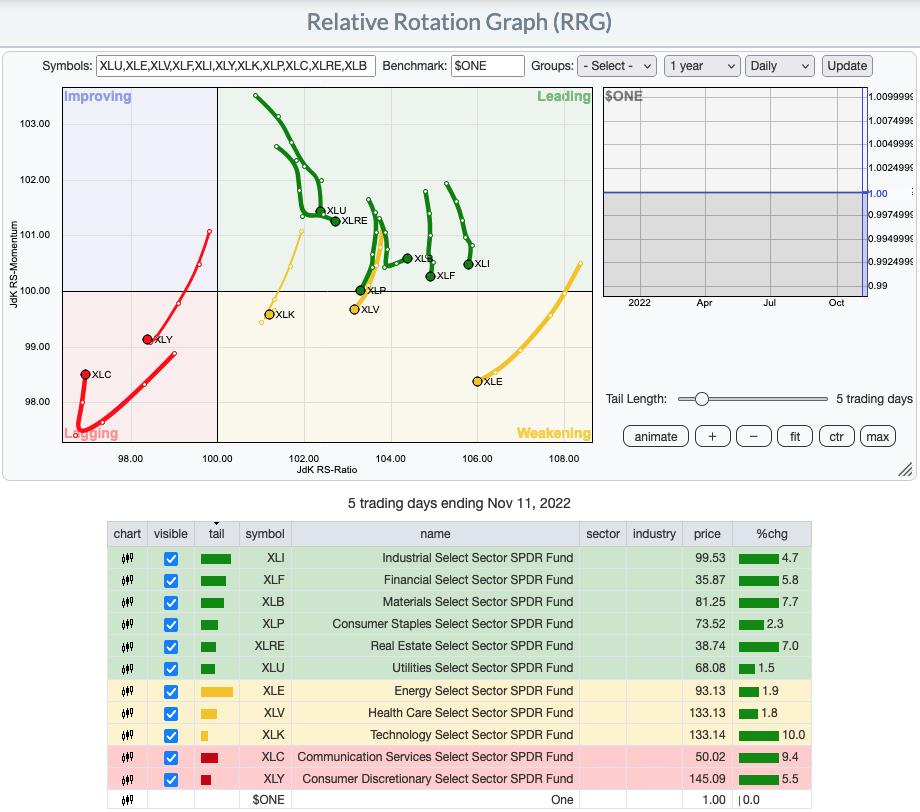Toggle visible checkbox for XLU Utilities
920x812 pixels.
[x=171, y=669]
